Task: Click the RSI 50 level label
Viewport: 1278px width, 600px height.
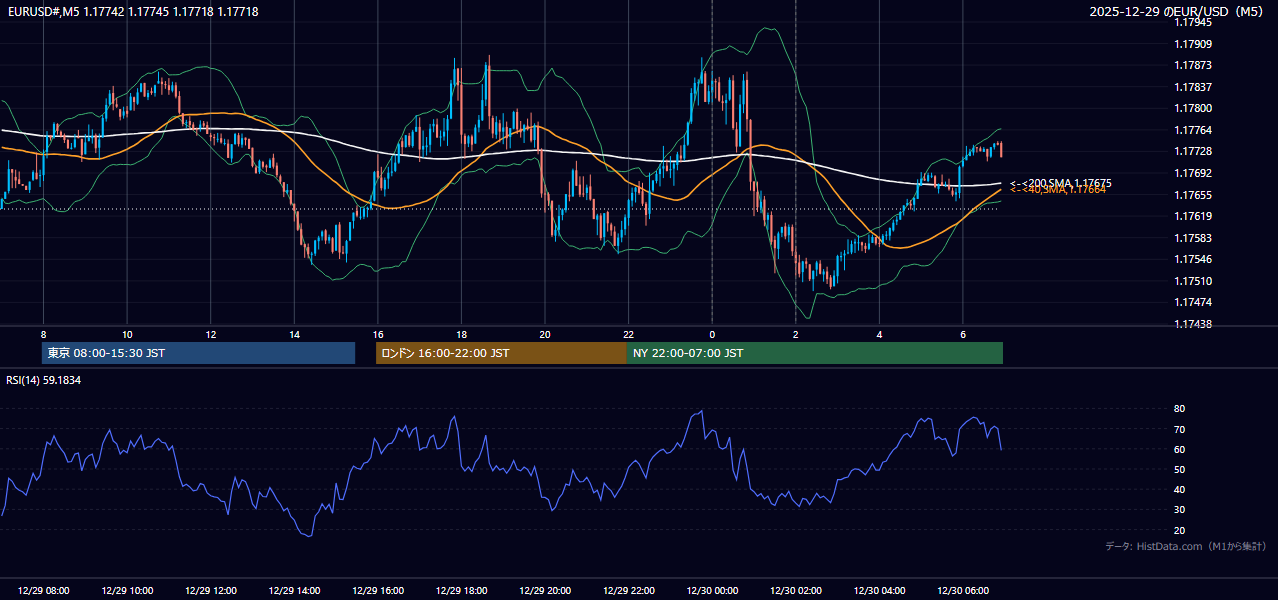Action: pyautogui.click(x=1179, y=469)
